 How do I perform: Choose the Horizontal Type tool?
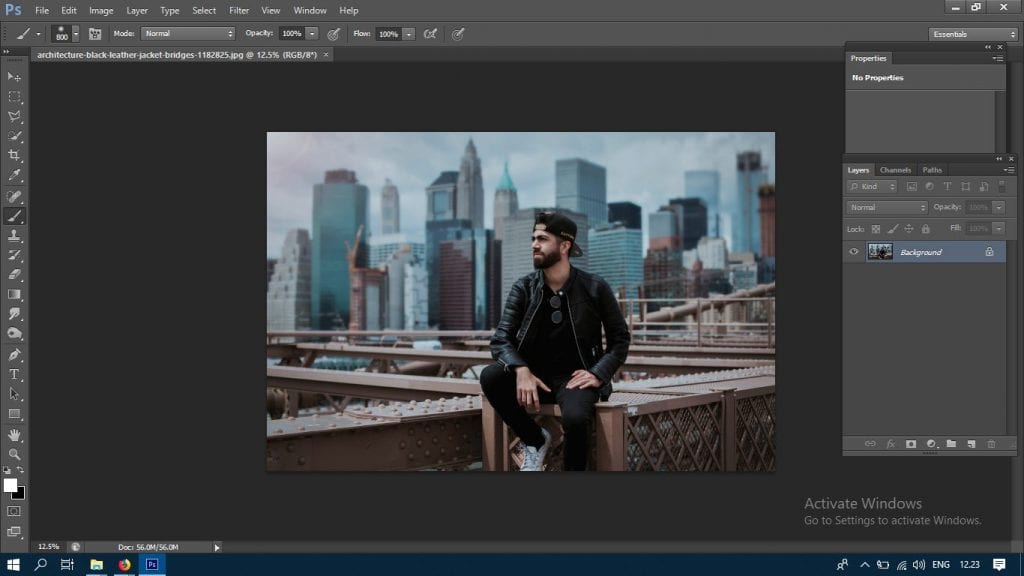click(x=14, y=374)
